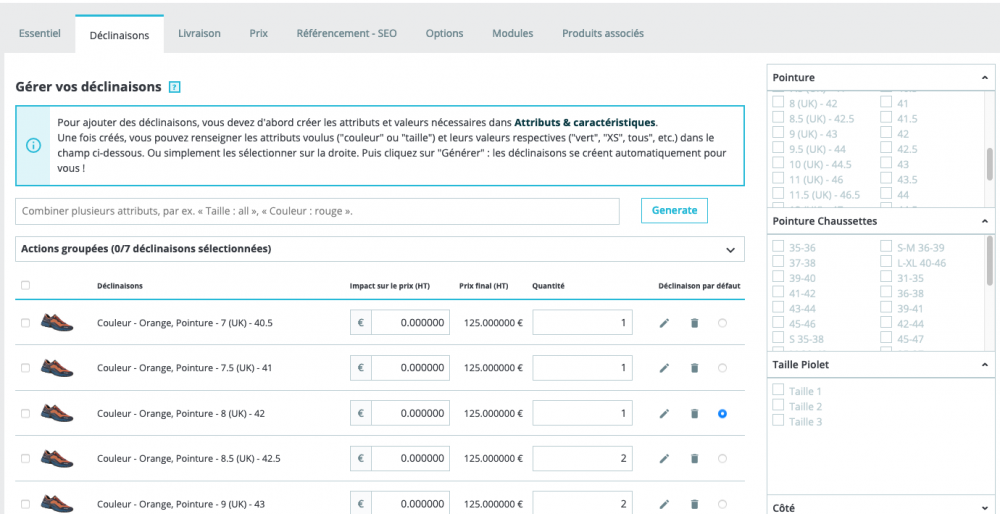This screenshot has height=514, width=1000.
Task: Click the Pointure list scrollbar
Action: (x=990, y=163)
